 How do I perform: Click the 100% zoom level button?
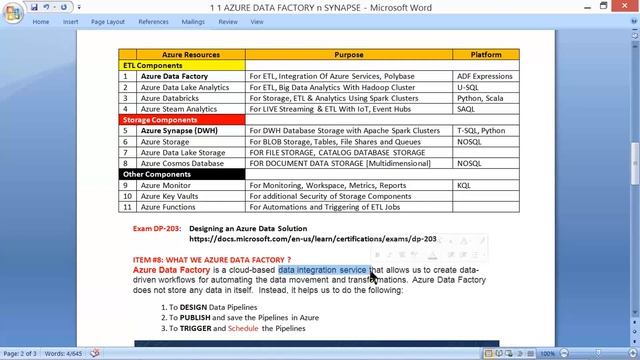tap(547, 353)
